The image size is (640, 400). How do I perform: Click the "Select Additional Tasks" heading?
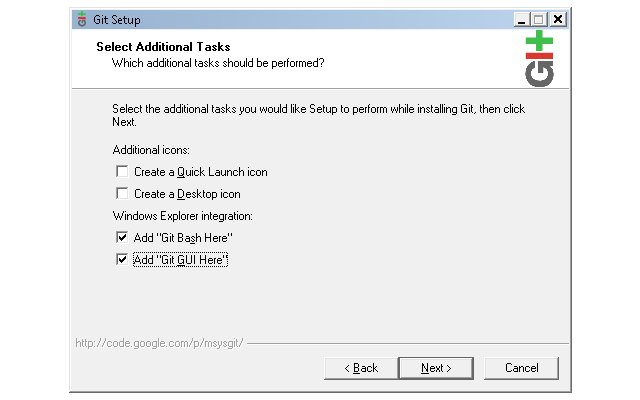click(x=163, y=47)
